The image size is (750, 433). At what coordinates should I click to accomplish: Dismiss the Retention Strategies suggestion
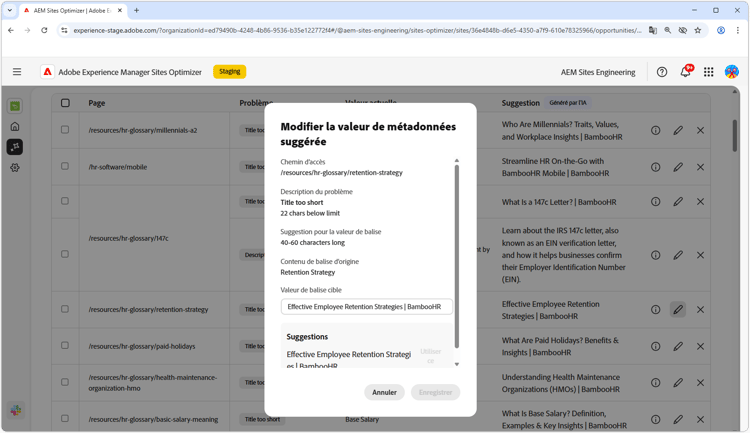coord(700,310)
